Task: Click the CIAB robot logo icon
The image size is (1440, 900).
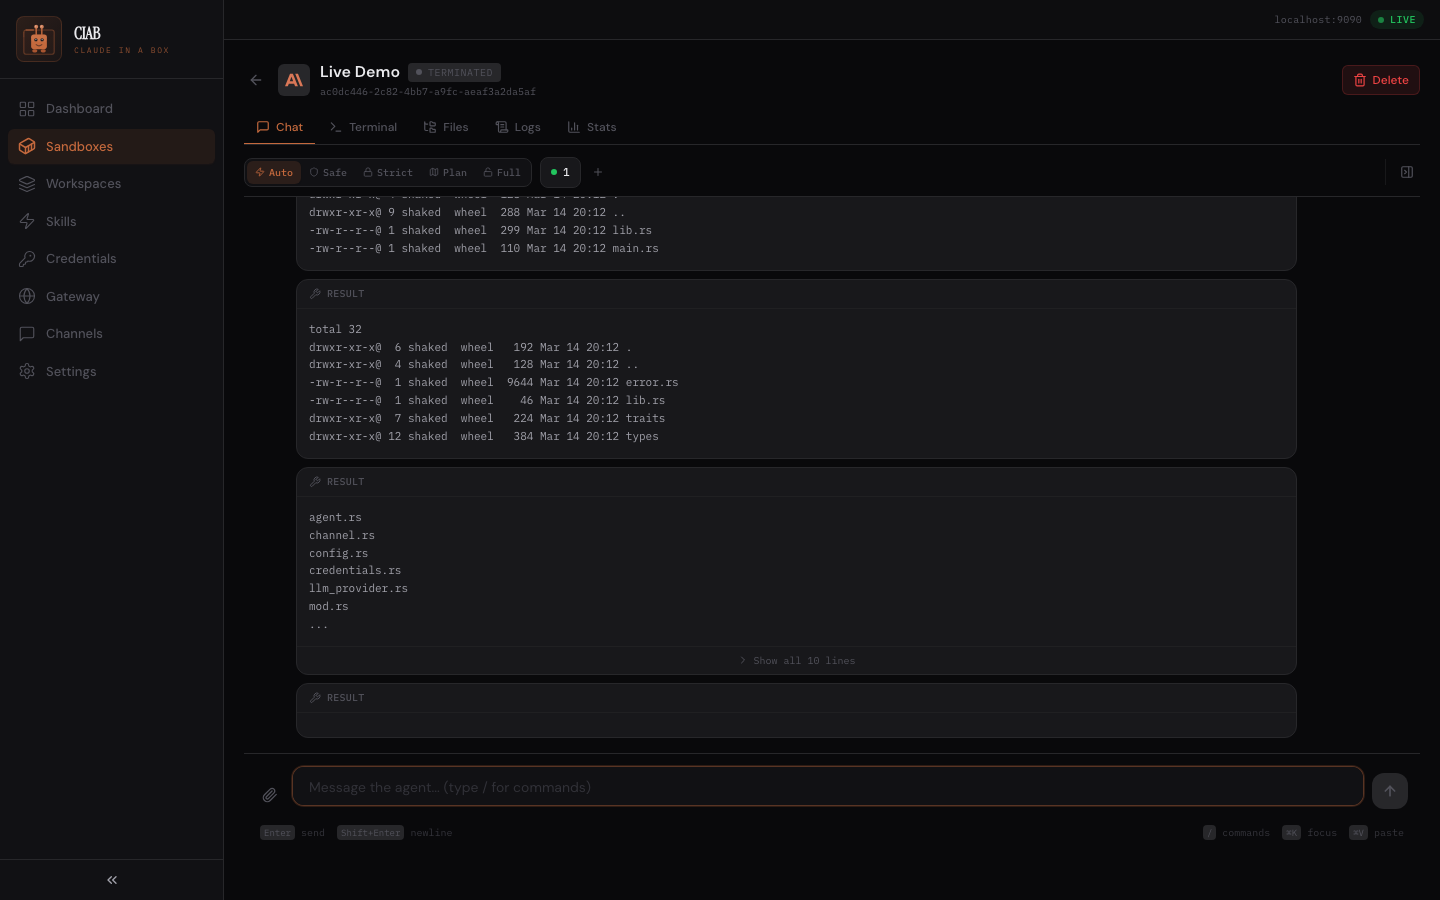Action: pyautogui.click(x=39, y=40)
